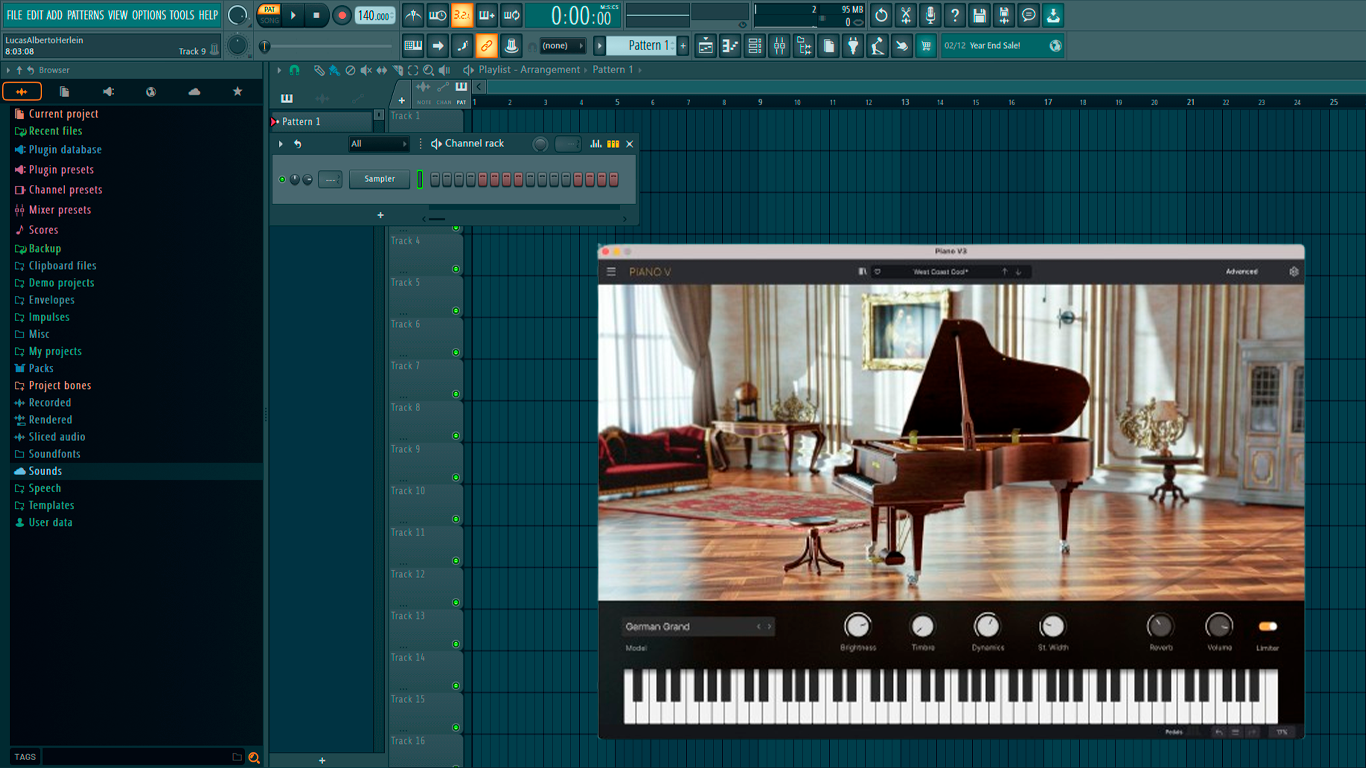Toggle the Limiter switch in Piano V
Viewport: 1366px width, 768px height.
click(1268, 627)
